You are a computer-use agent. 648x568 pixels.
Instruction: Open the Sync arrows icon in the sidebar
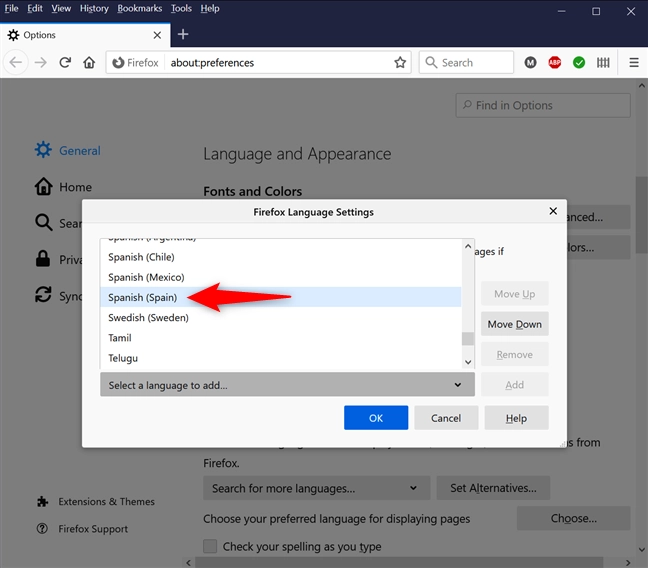(43, 295)
